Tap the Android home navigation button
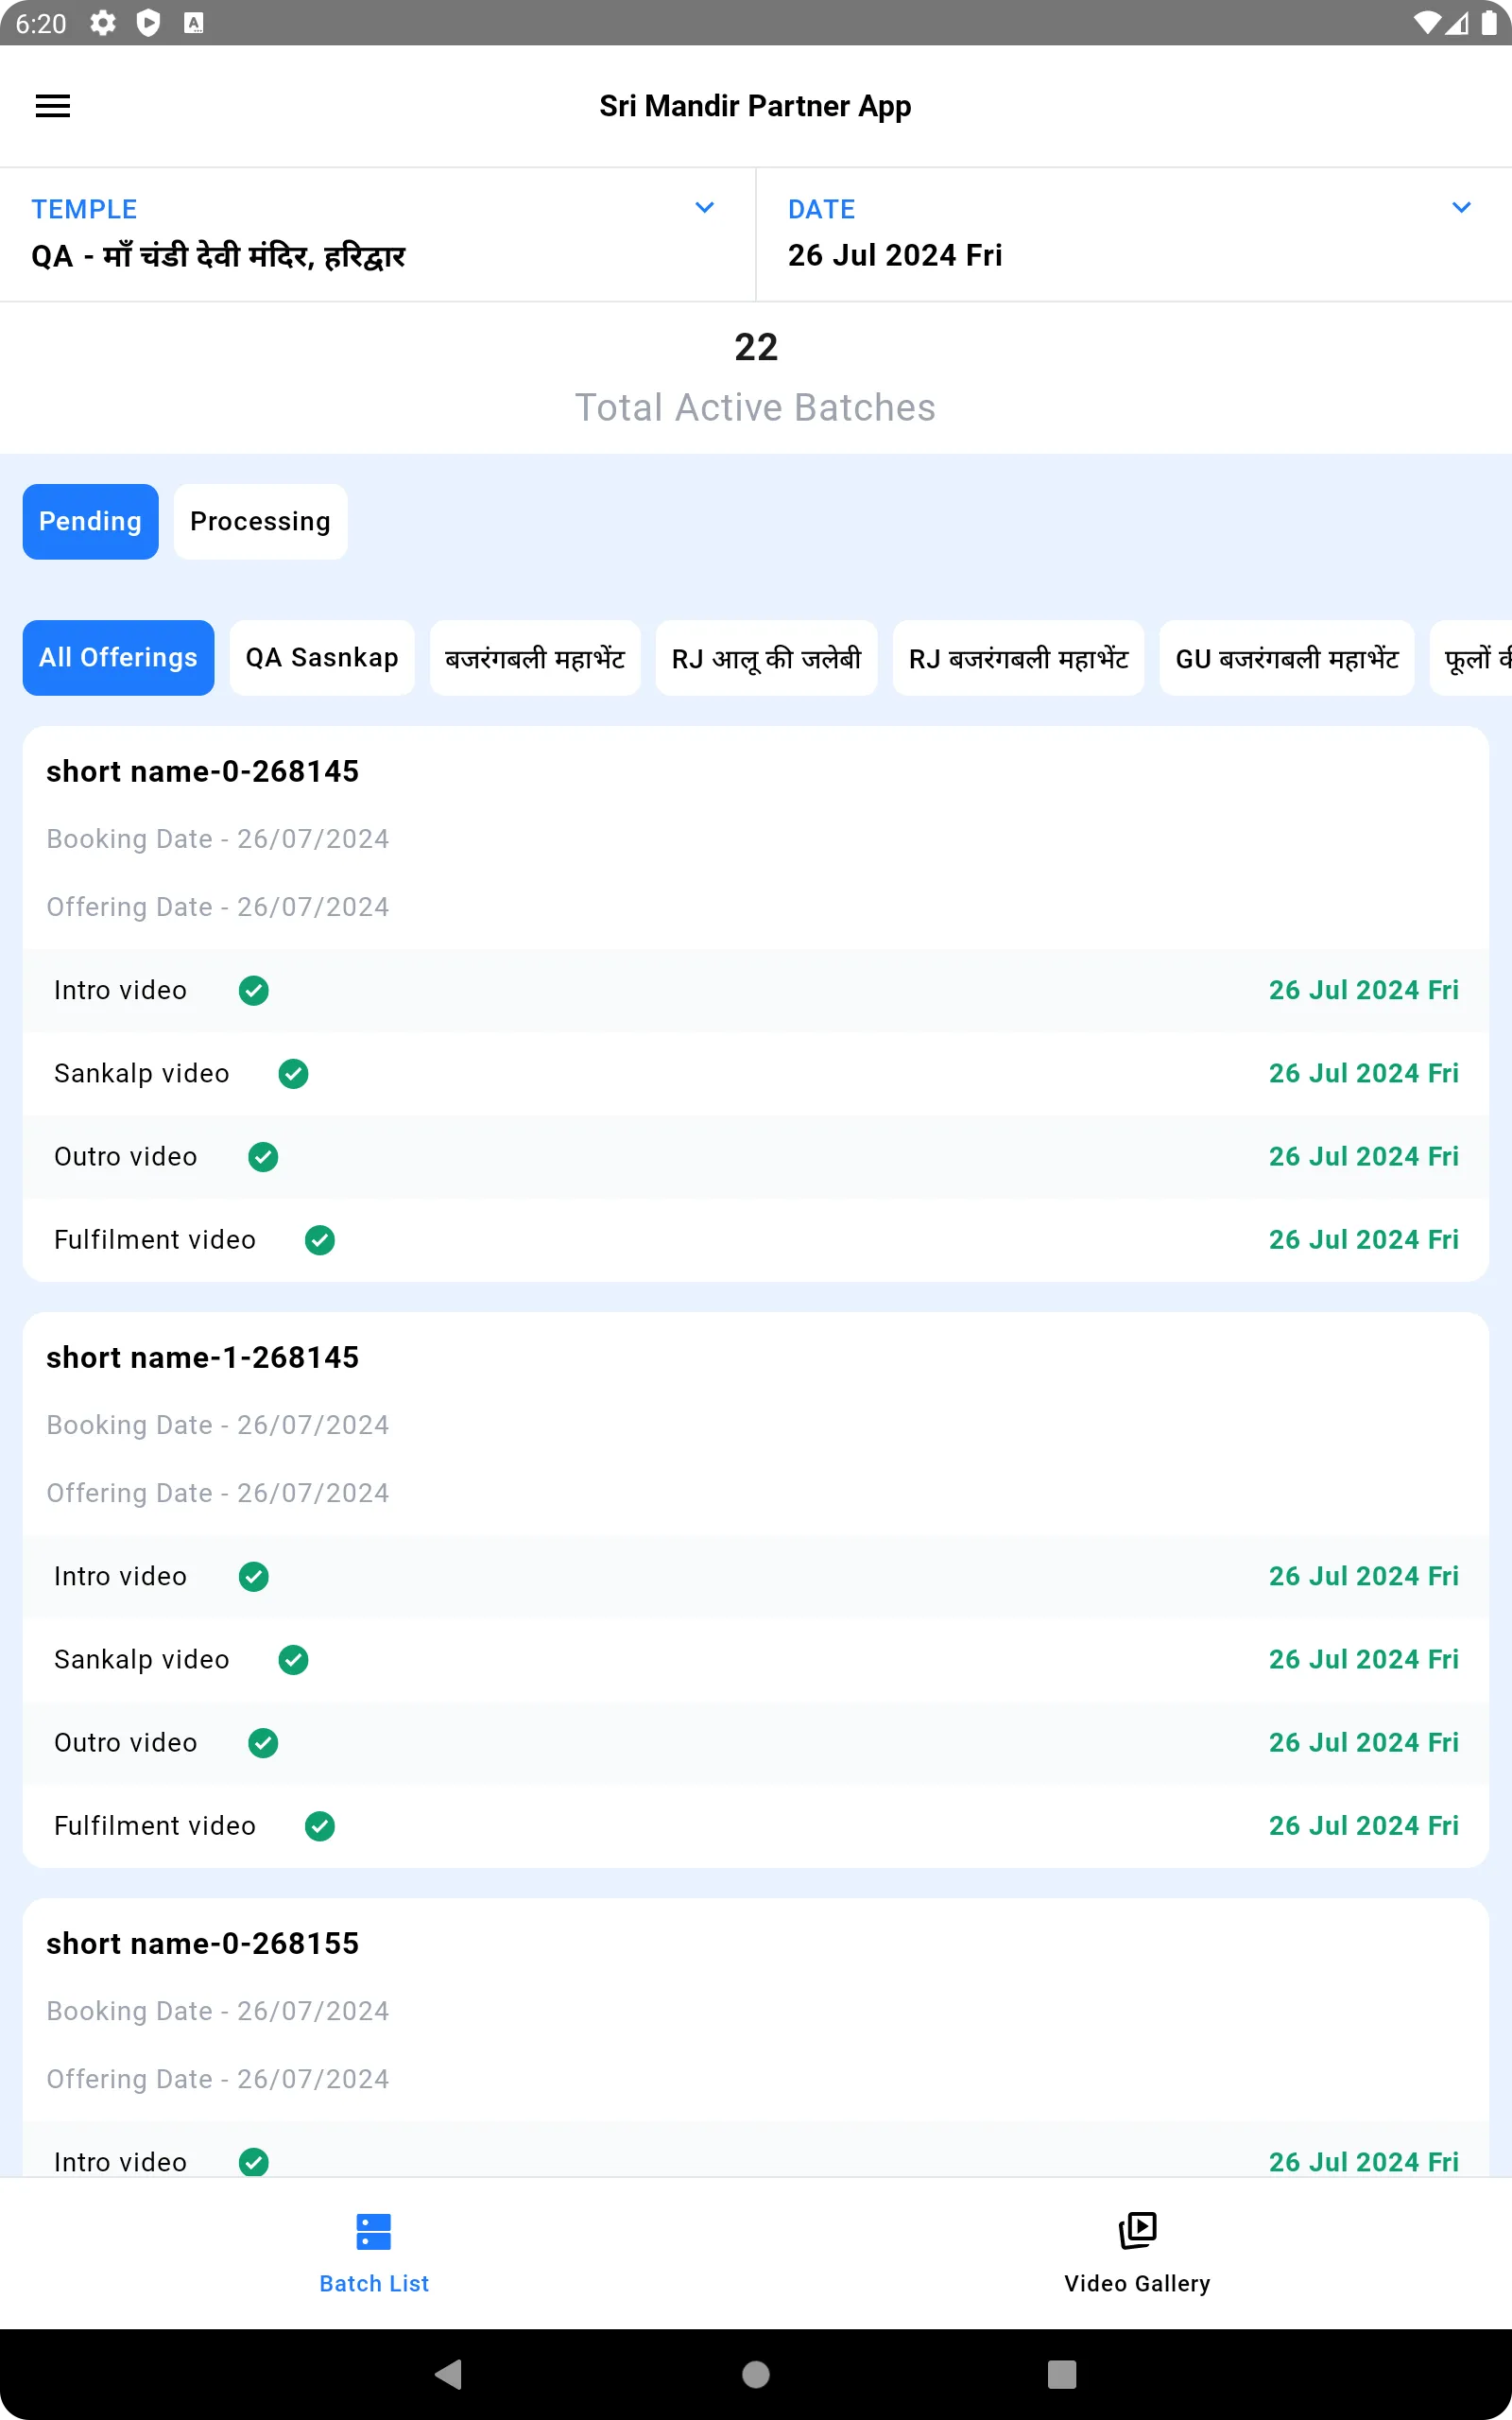This screenshot has height=2420, width=1512. (756, 2374)
